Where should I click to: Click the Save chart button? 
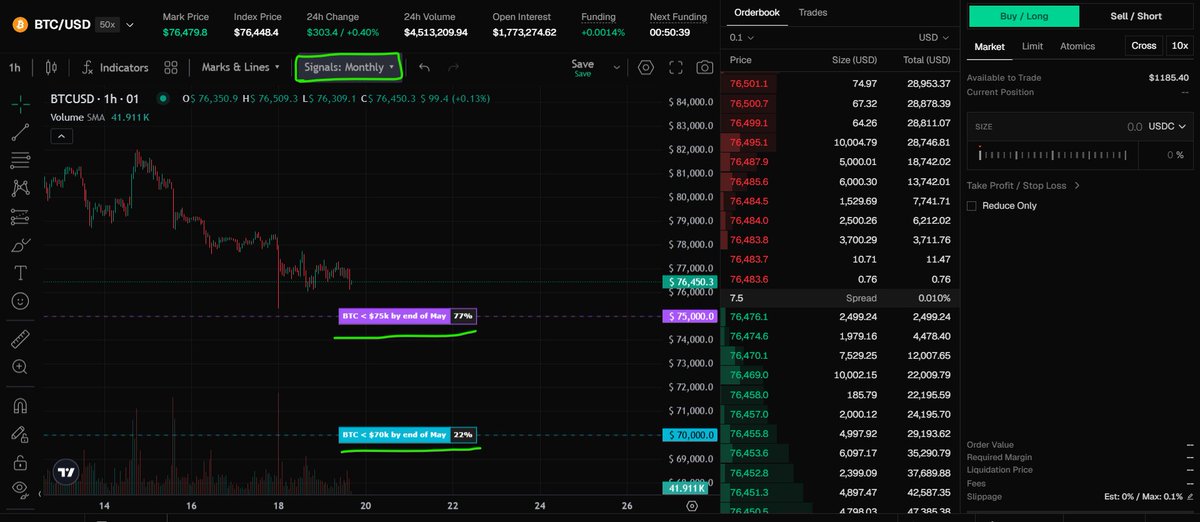click(582, 67)
